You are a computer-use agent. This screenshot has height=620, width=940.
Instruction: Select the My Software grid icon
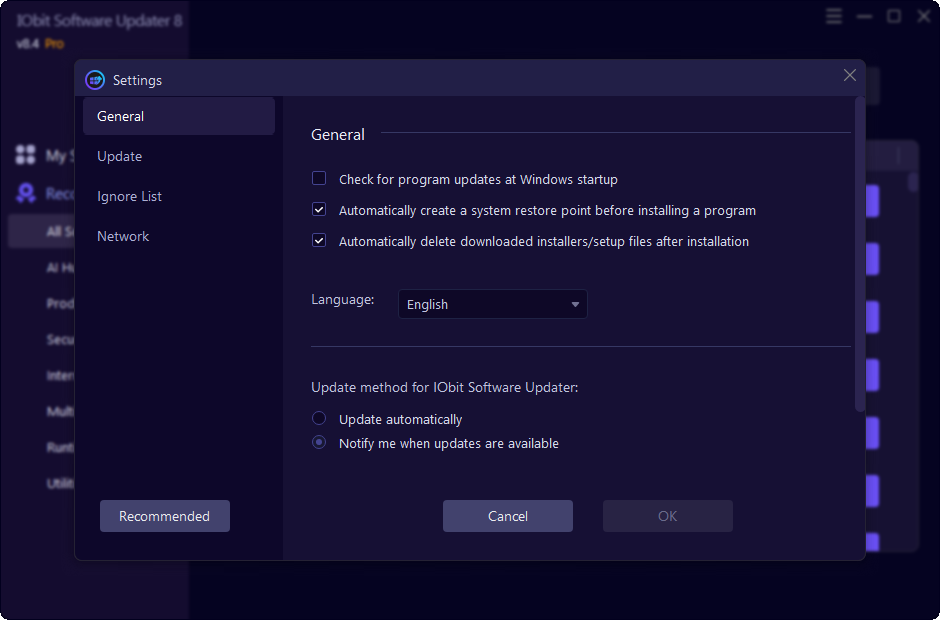(x=25, y=155)
